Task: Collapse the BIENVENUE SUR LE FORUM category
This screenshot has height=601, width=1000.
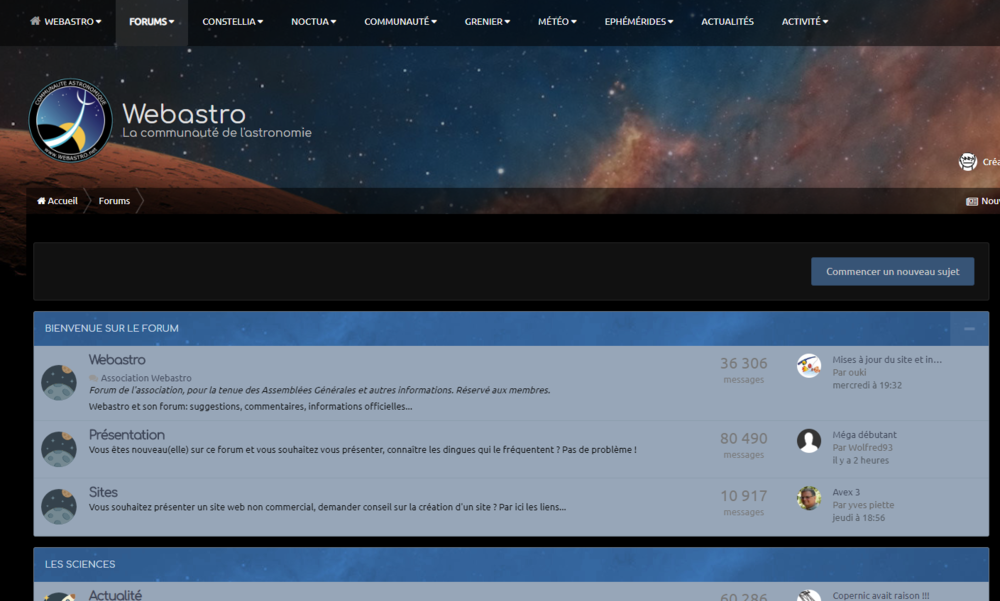Action: click(969, 329)
